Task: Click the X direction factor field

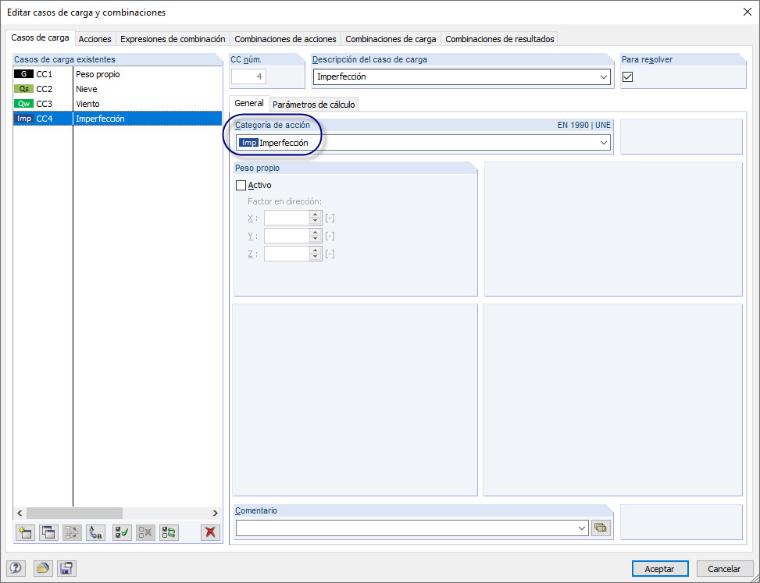Action: coord(287,218)
